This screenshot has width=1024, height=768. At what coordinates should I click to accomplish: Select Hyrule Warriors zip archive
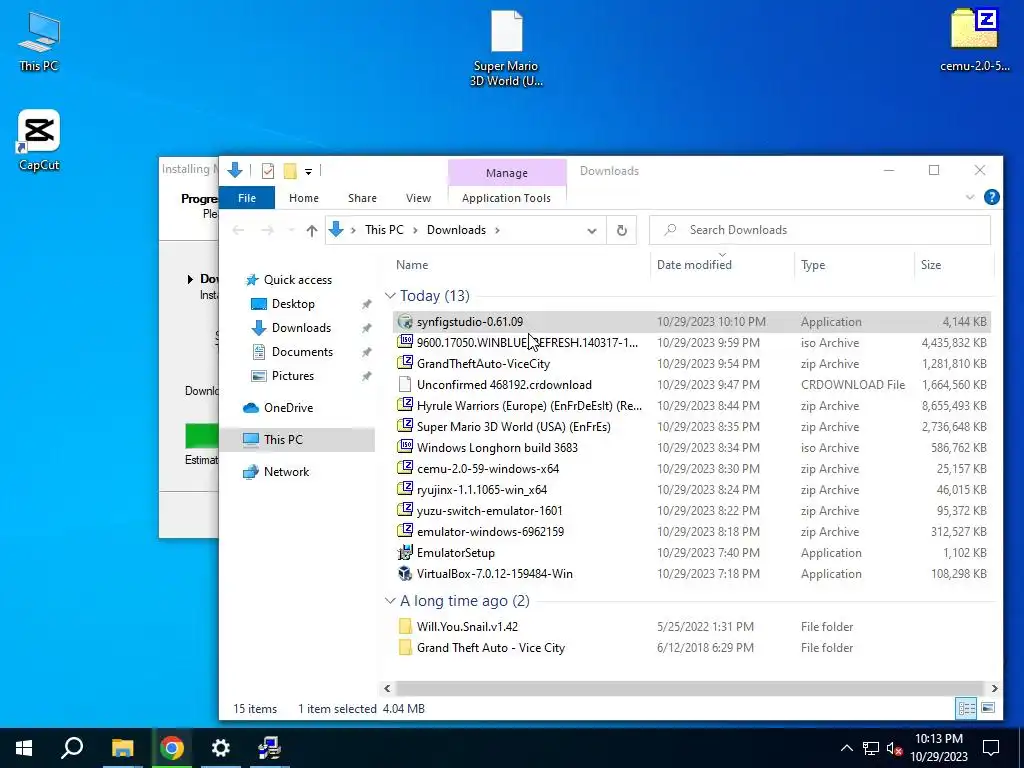click(x=692, y=406)
